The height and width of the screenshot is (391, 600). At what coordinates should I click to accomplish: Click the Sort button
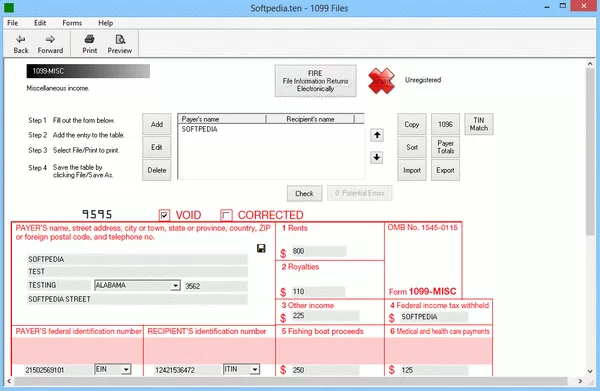click(x=412, y=147)
